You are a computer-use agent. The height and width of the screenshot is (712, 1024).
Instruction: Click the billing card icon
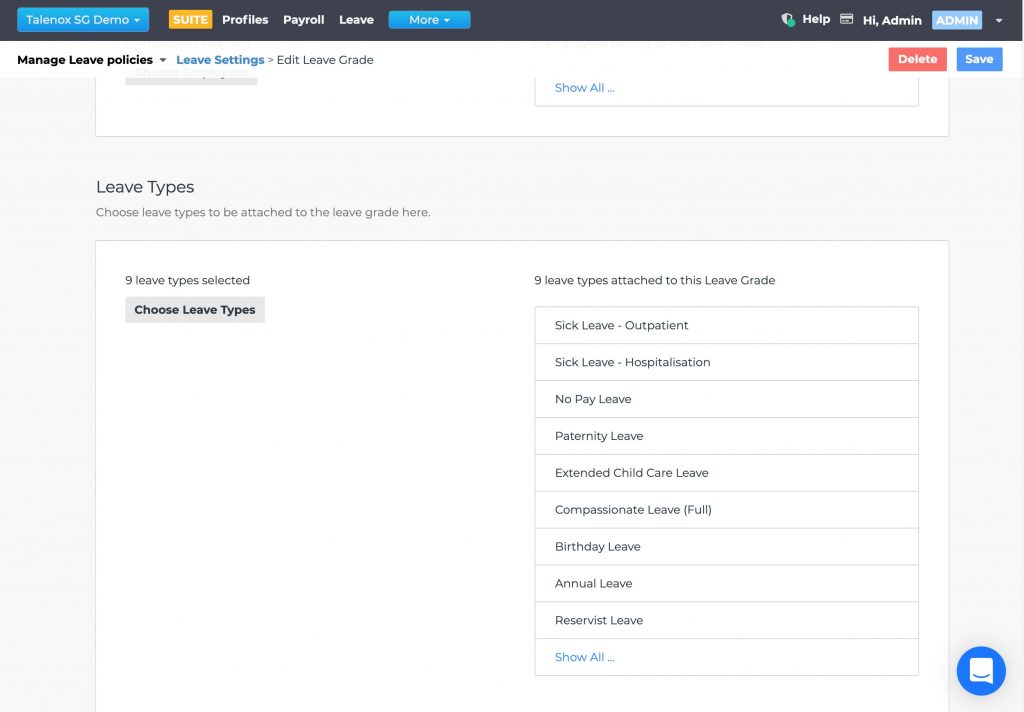[846, 19]
